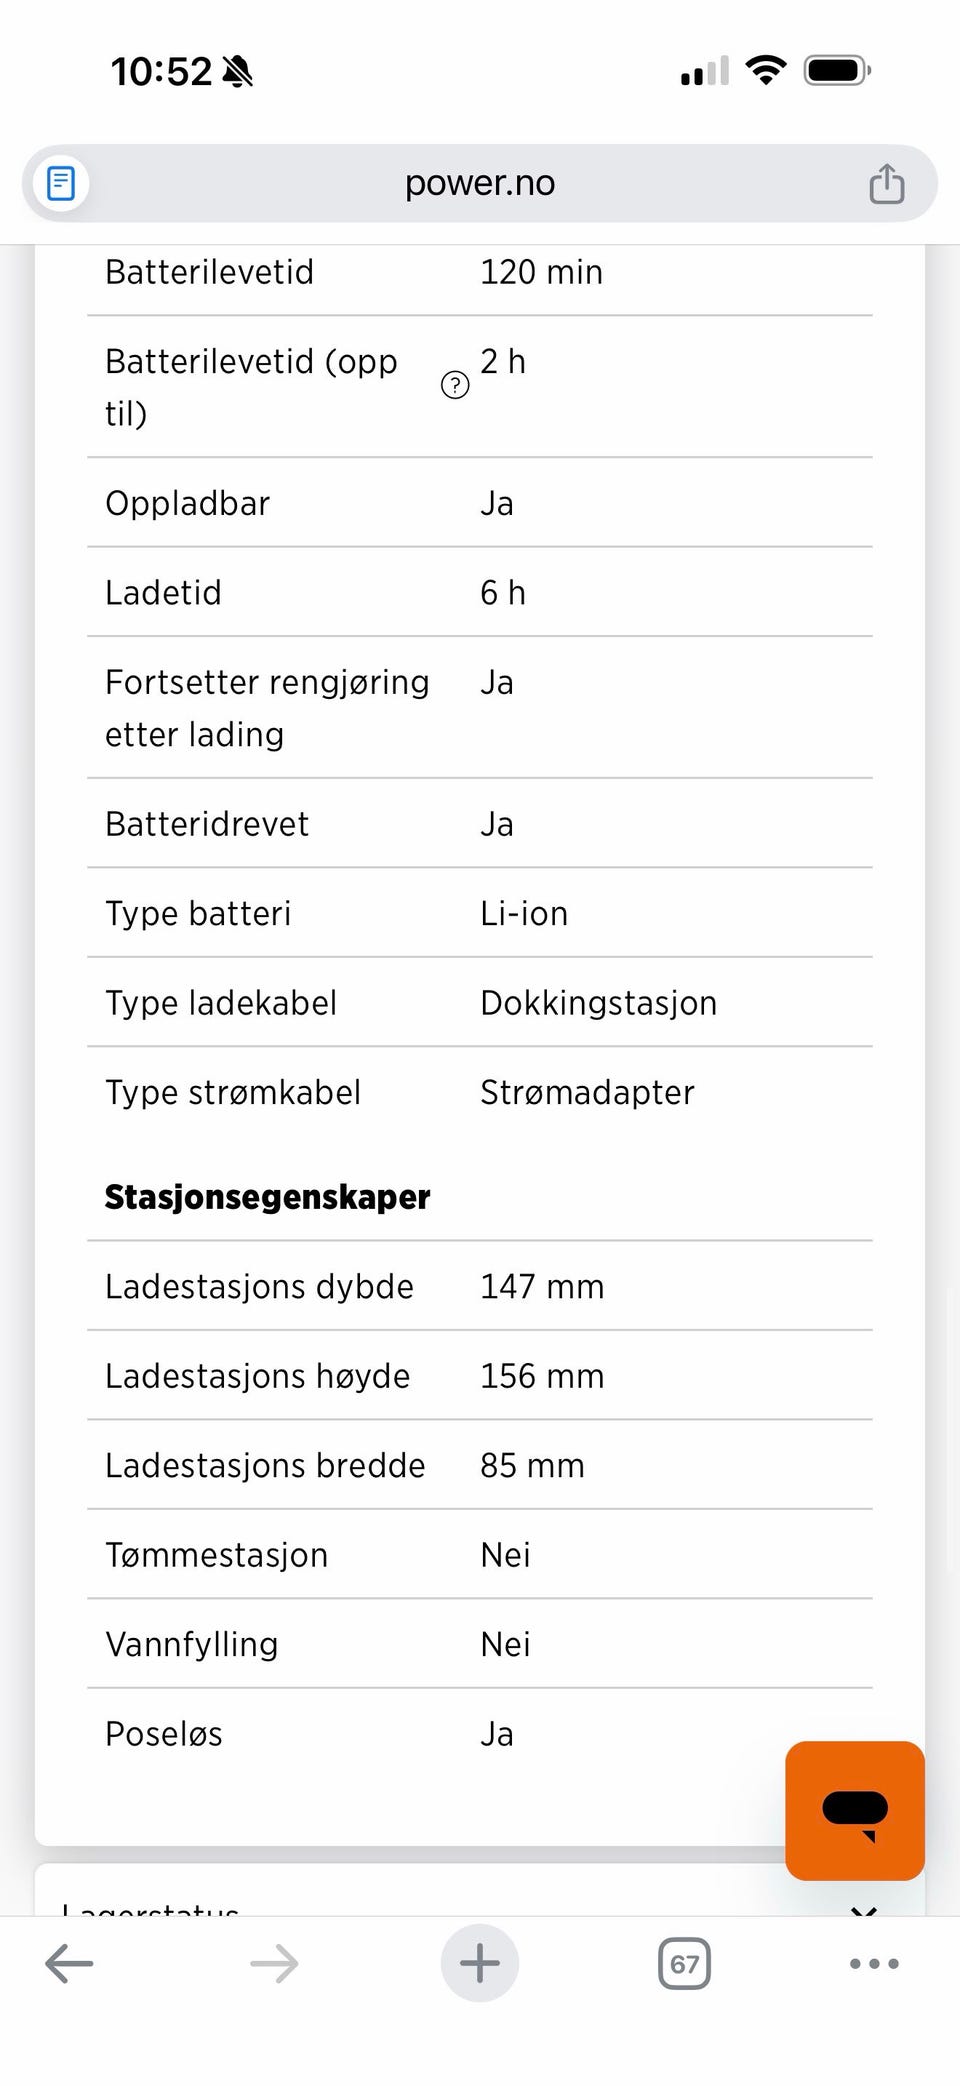Tap the Ladetid specification row
This screenshot has height=2086, width=960.
[480, 592]
